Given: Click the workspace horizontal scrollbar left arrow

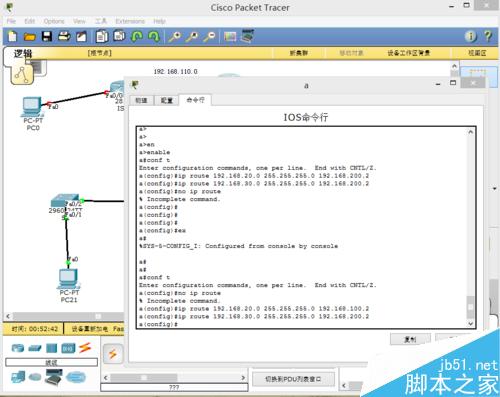Looking at the screenshot, I should tap(8, 316).
